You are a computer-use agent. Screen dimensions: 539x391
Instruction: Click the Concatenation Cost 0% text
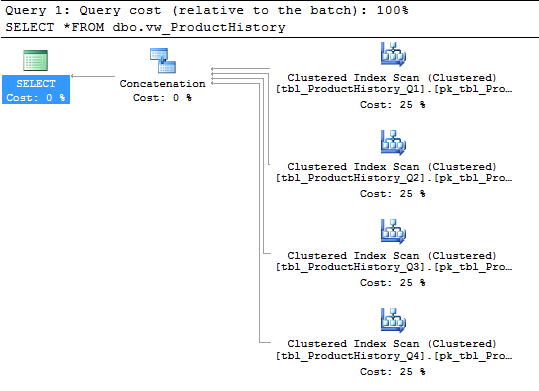click(162, 98)
